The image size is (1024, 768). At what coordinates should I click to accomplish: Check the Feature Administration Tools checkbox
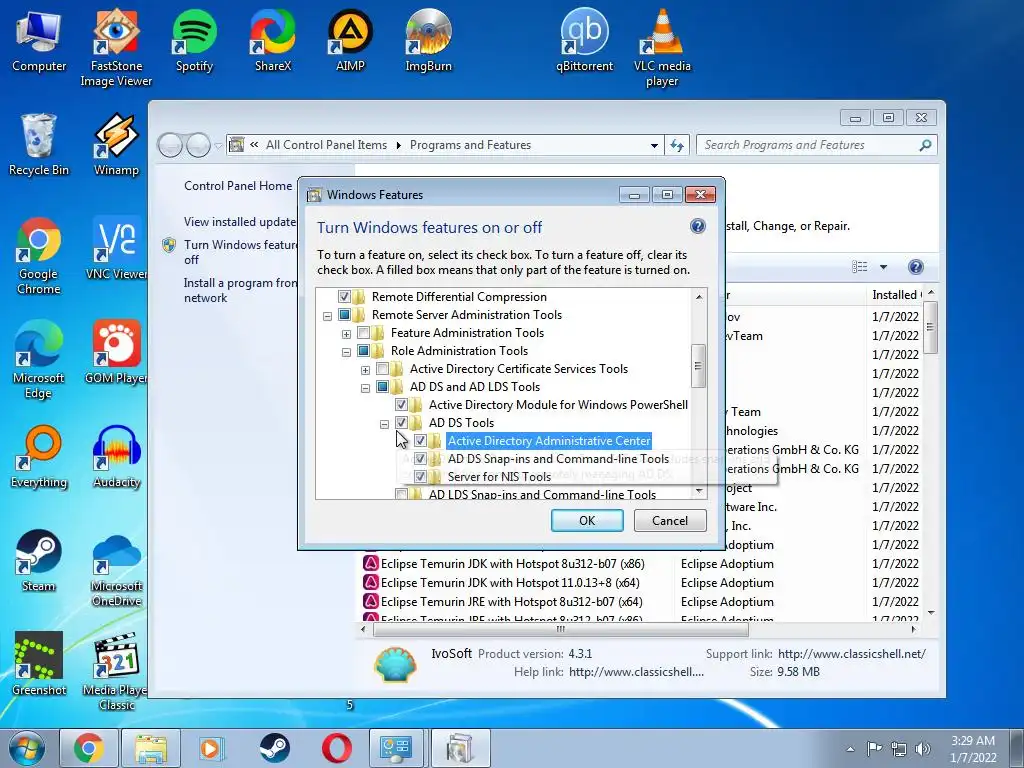(x=363, y=333)
